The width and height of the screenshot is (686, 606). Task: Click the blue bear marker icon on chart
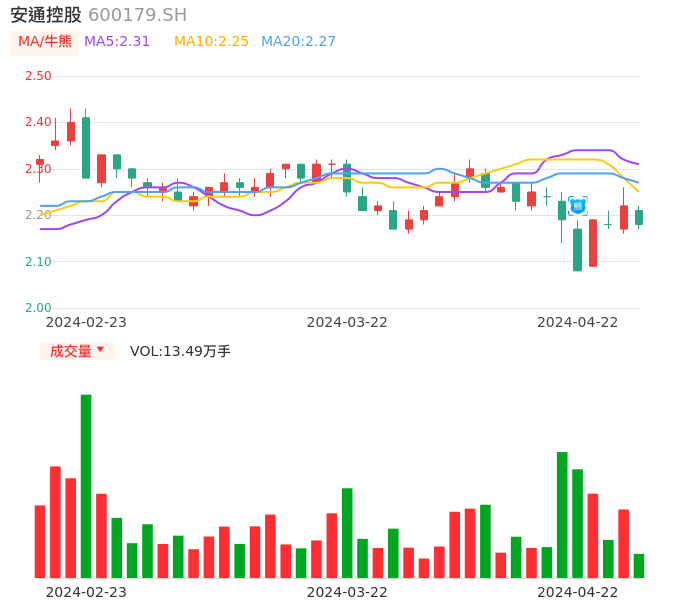tap(578, 206)
